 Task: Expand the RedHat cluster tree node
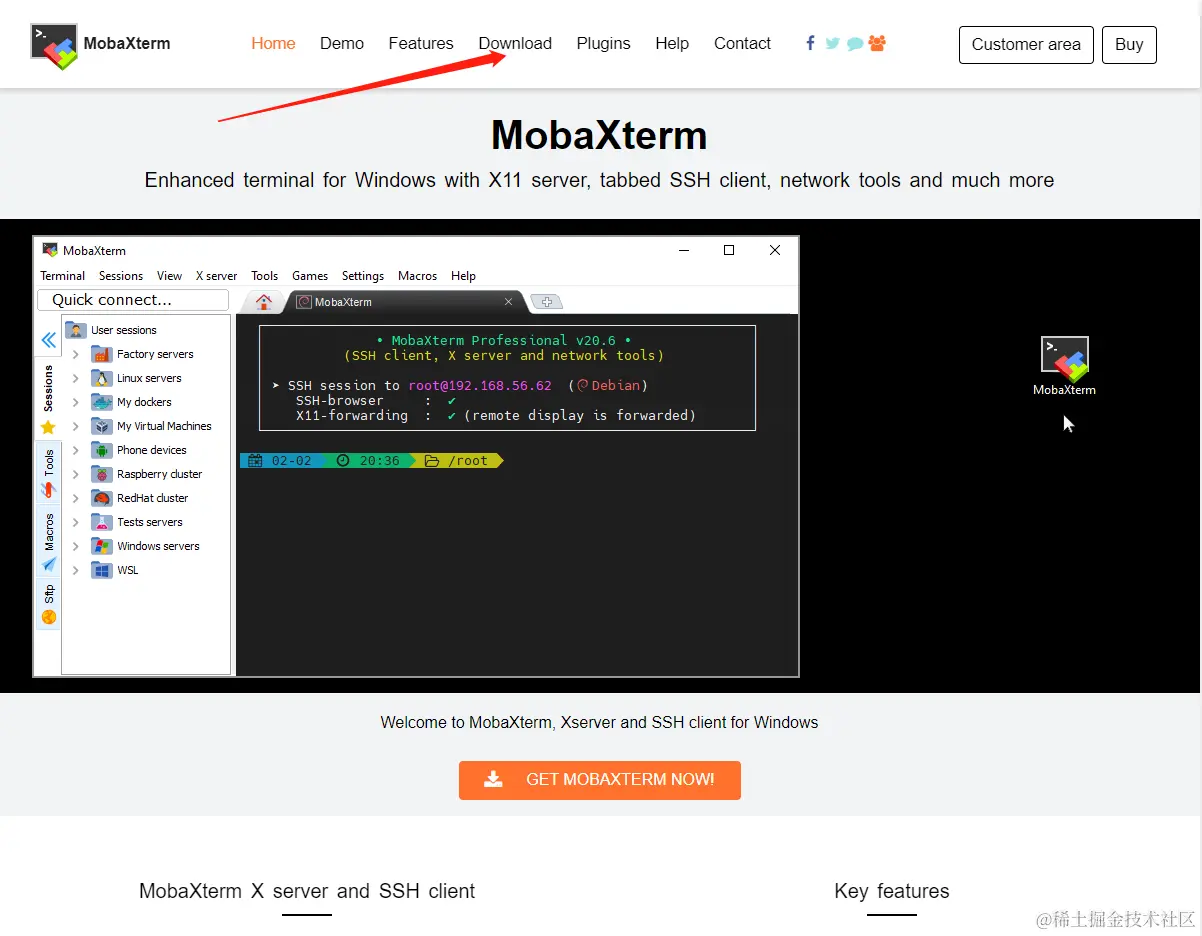(75, 498)
